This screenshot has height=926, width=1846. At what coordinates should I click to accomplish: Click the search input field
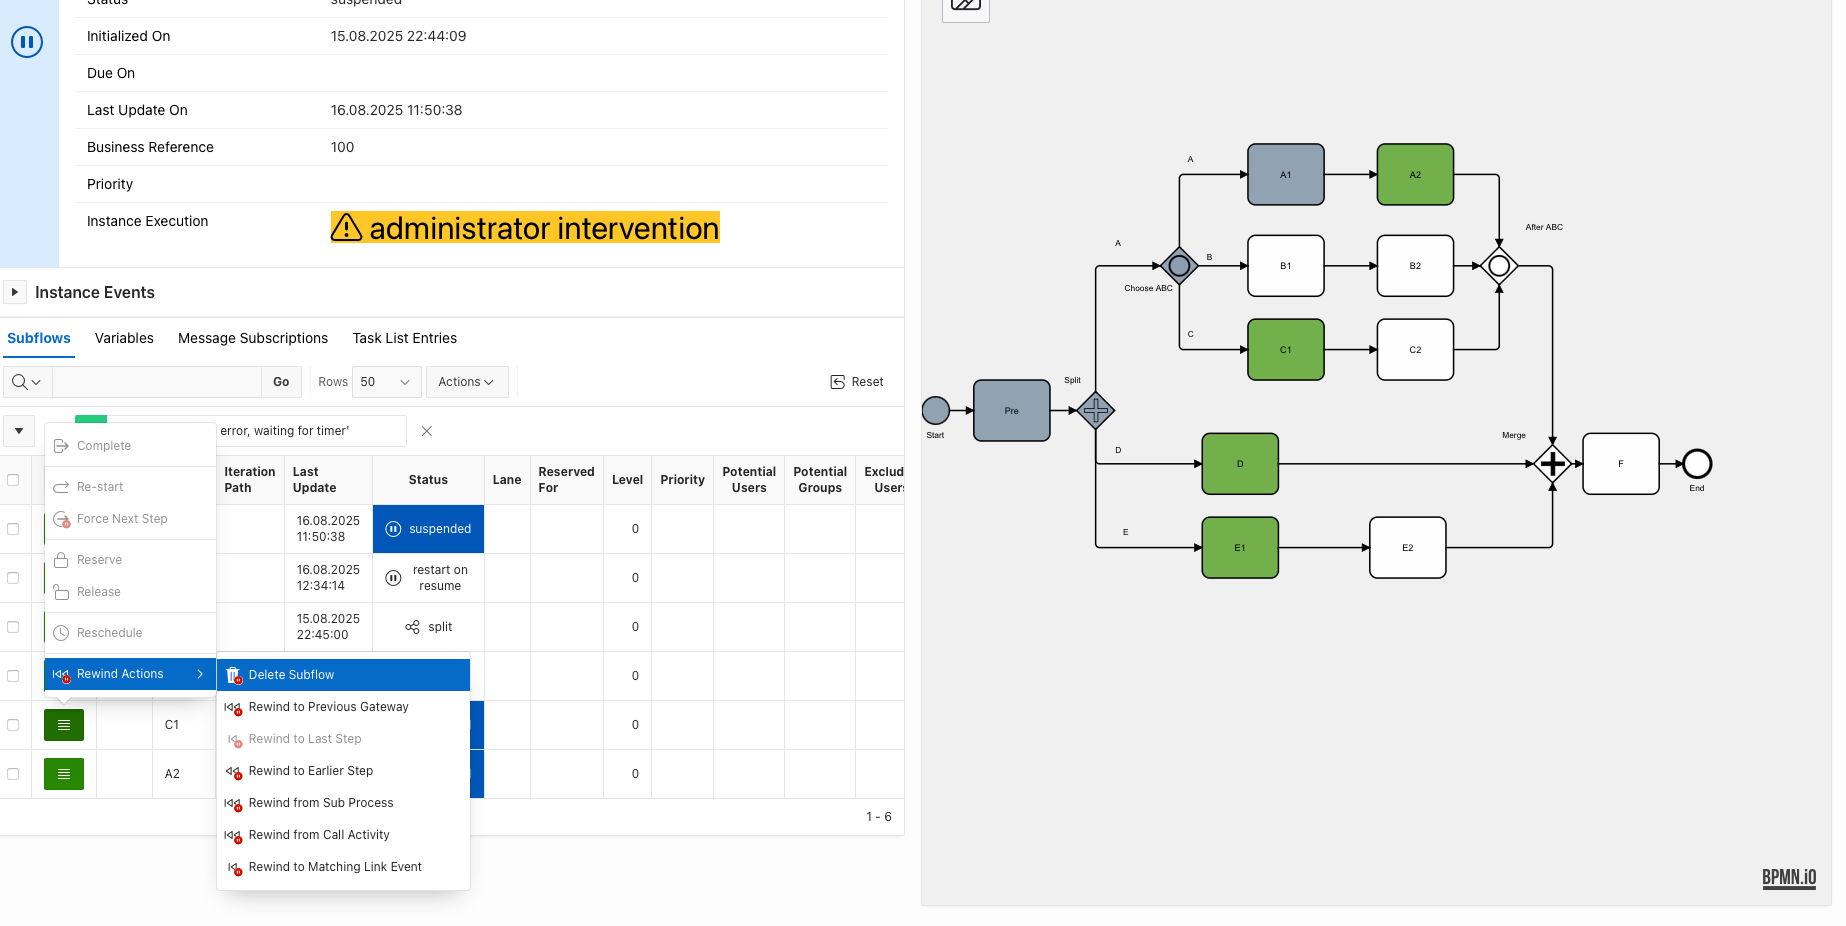[x=157, y=382]
